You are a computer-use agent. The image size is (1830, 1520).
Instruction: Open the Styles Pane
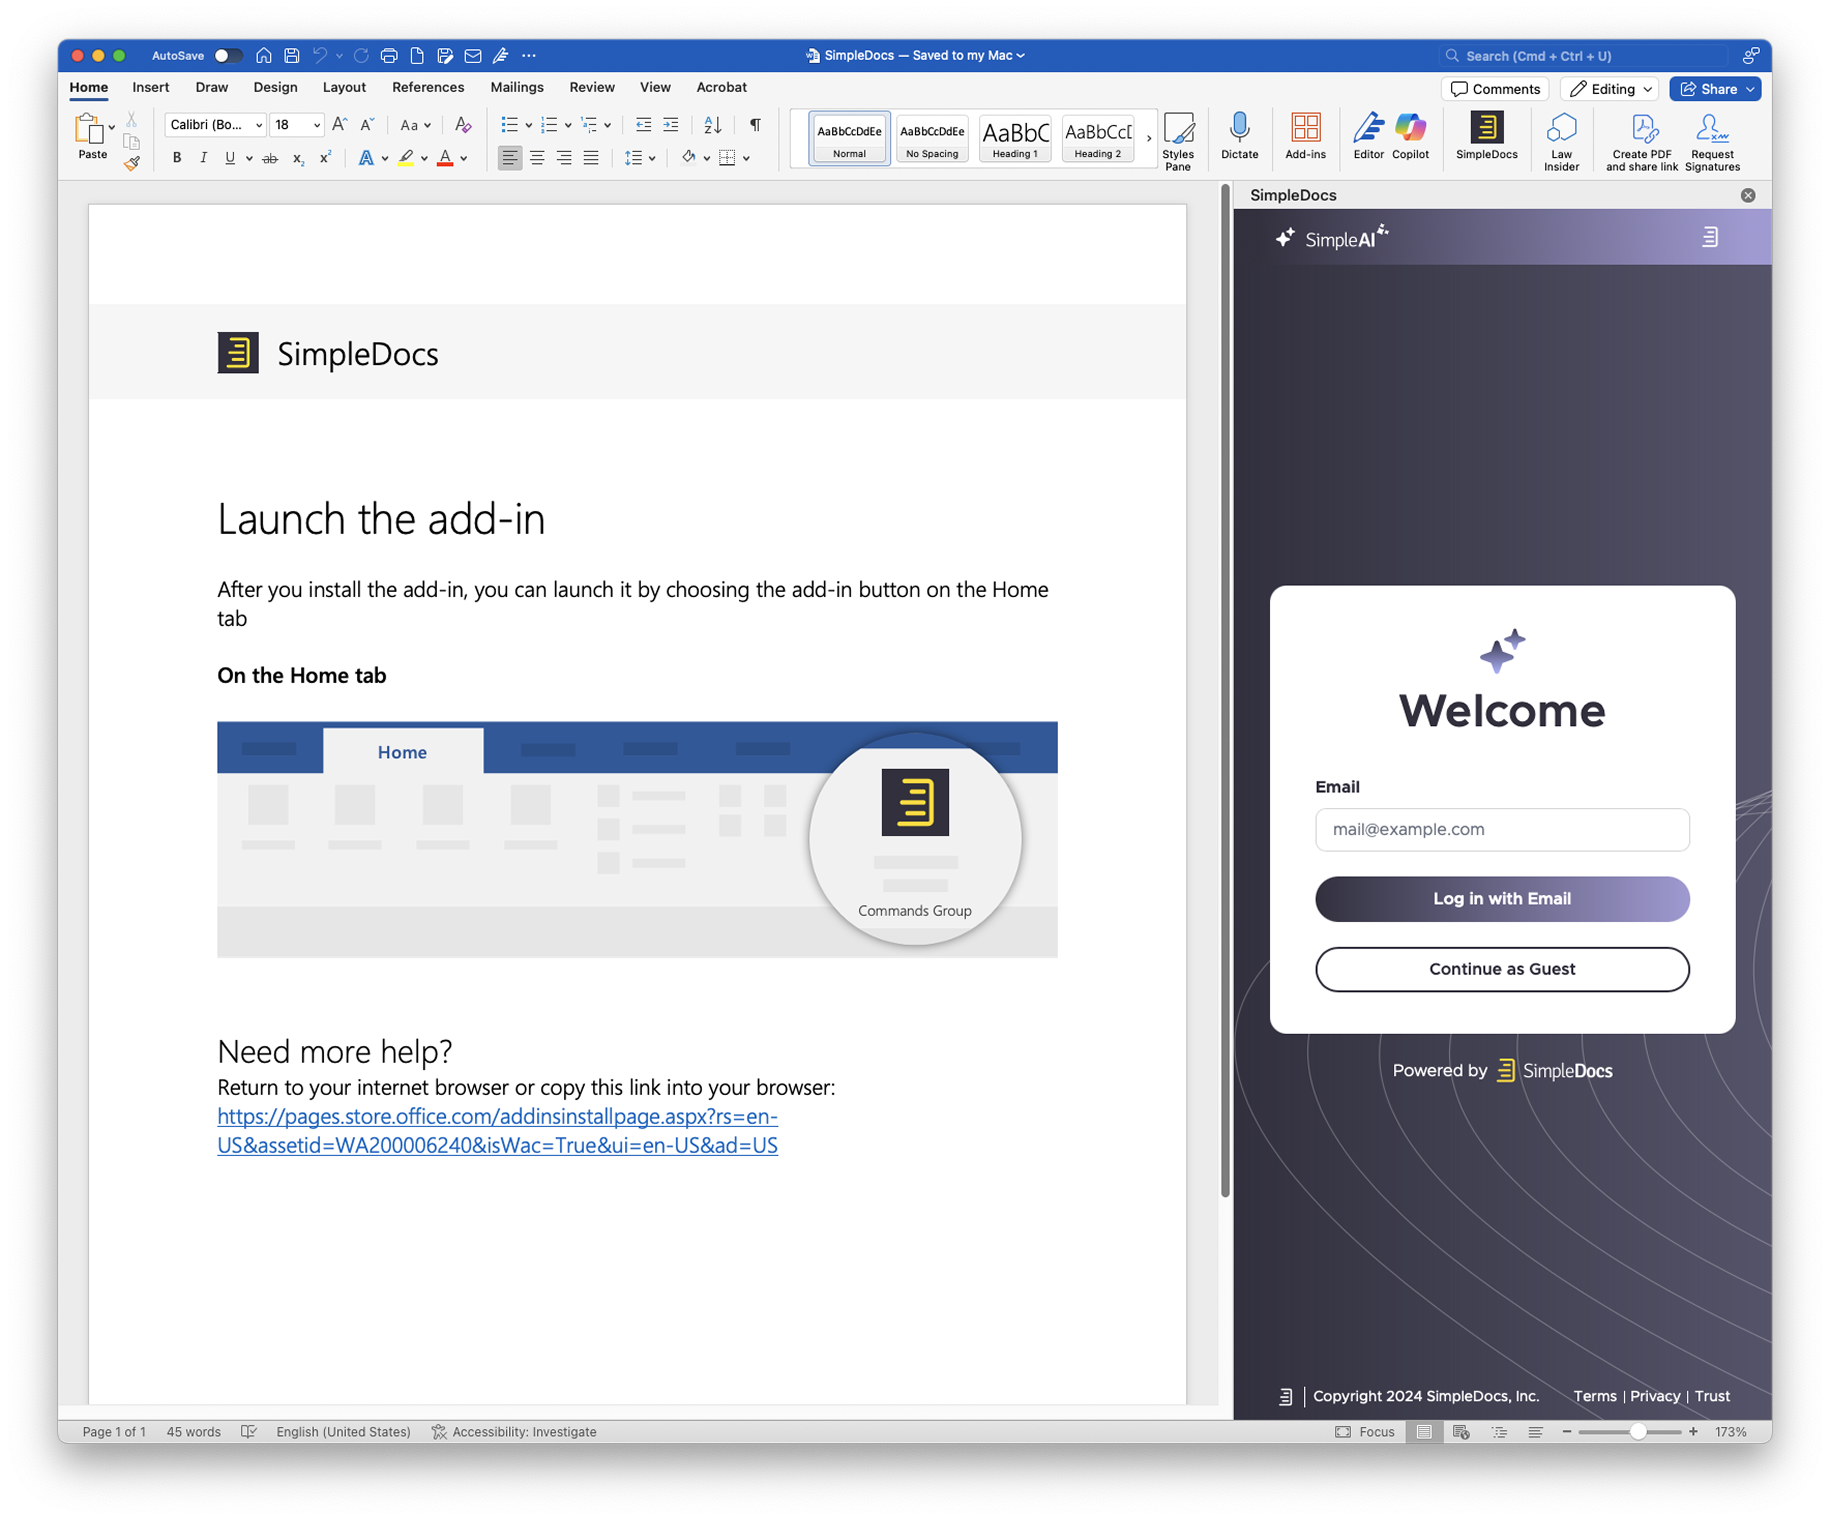tap(1178, 141)
